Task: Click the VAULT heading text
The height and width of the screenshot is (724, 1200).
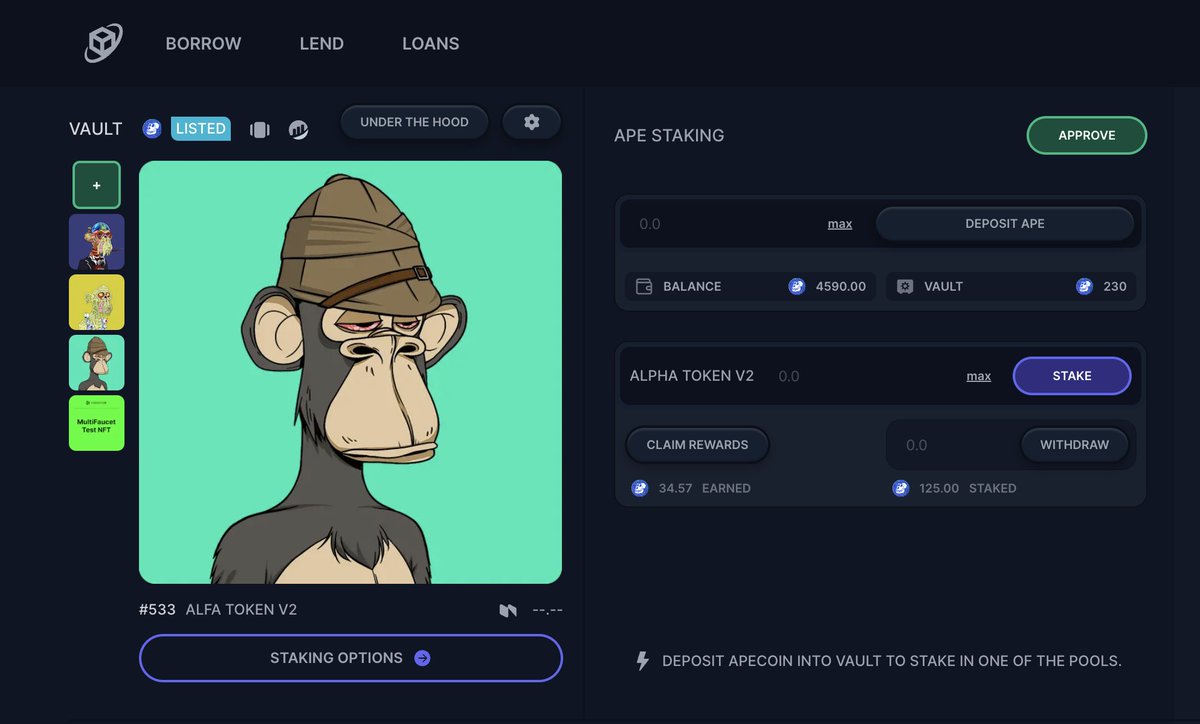Action: point(96,129)
